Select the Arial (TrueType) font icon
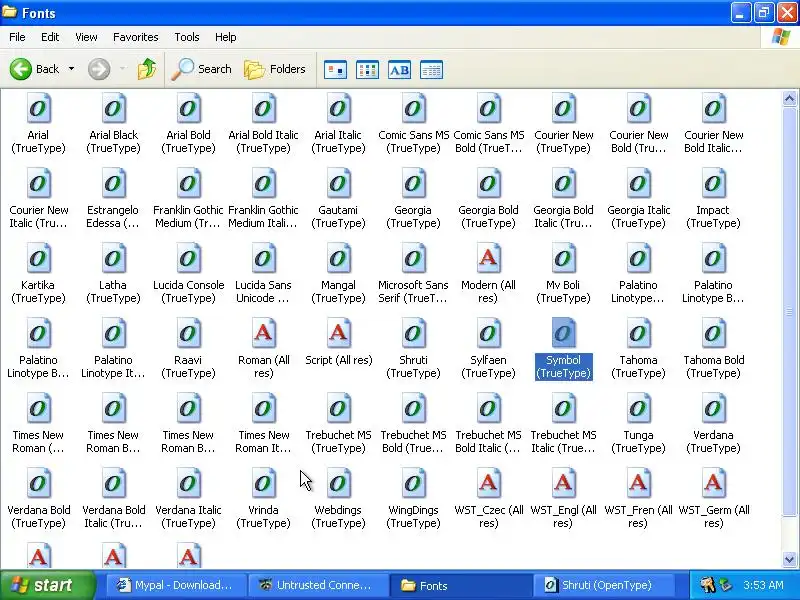 point(39,108)
